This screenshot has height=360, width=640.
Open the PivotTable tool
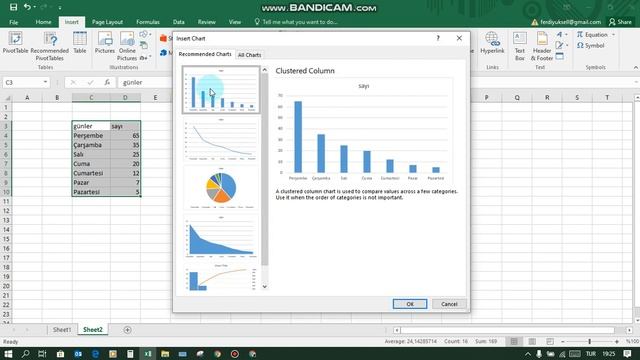(x=16, y=43)
